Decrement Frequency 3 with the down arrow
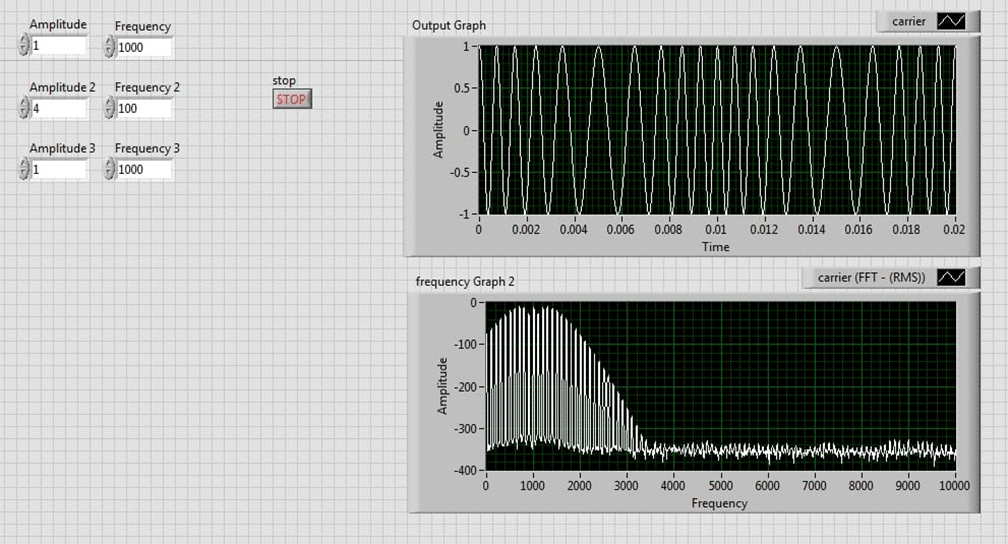This screenshot has width=1008, height=544. tap(110, 175)
